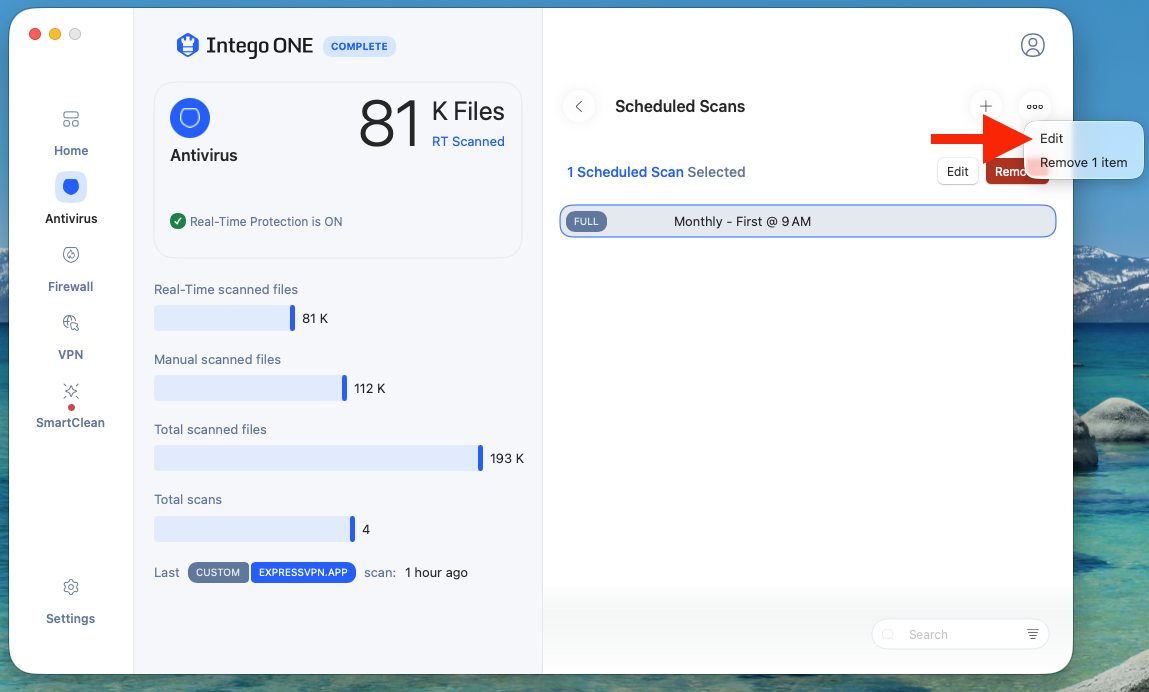This screenshot has height=692, width=1149.
Task: Click the search magnifier icon
Action: tap(888, 634)
